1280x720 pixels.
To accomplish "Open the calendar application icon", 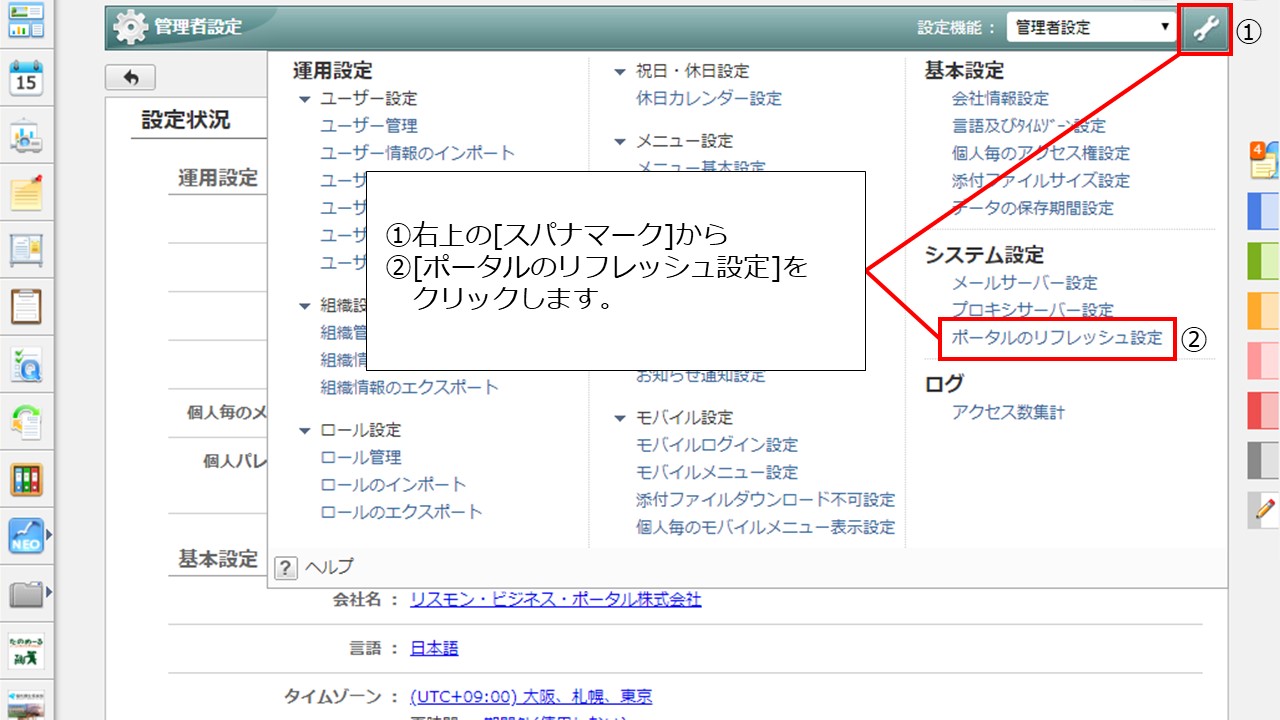I will pos(25,78).
